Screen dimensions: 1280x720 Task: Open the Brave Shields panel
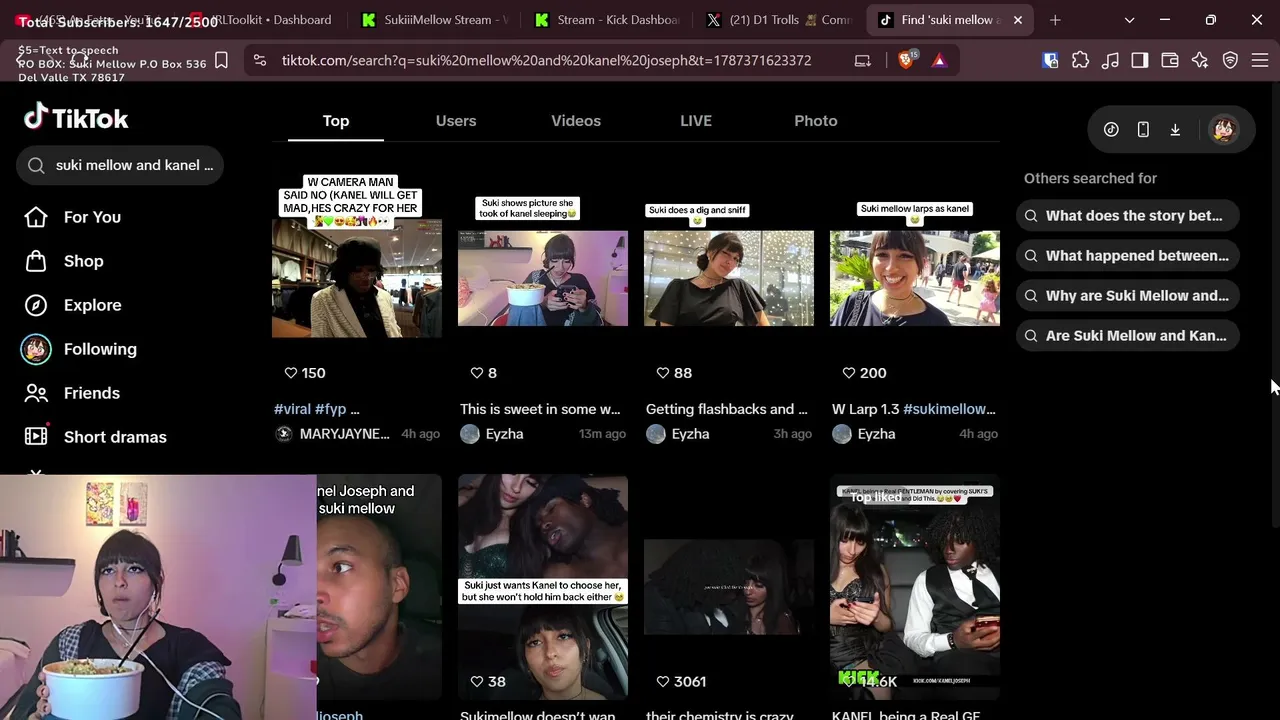[906, 60]
